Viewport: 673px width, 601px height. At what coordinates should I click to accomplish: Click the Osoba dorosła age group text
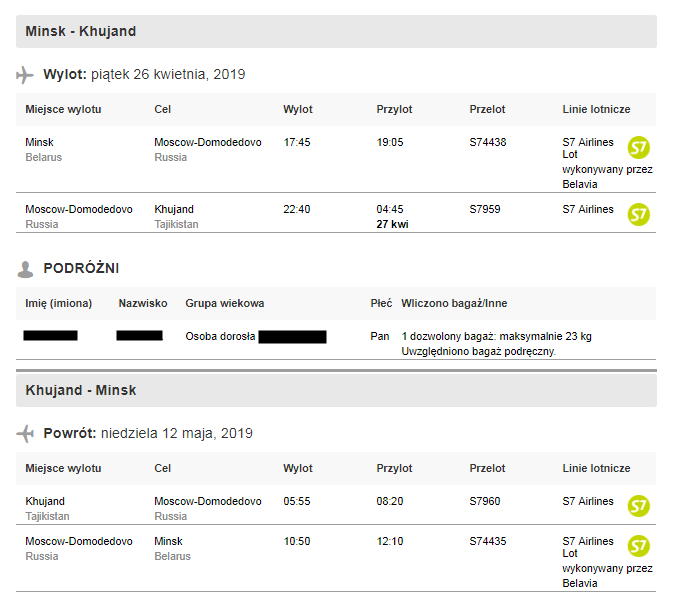[220, 336]
